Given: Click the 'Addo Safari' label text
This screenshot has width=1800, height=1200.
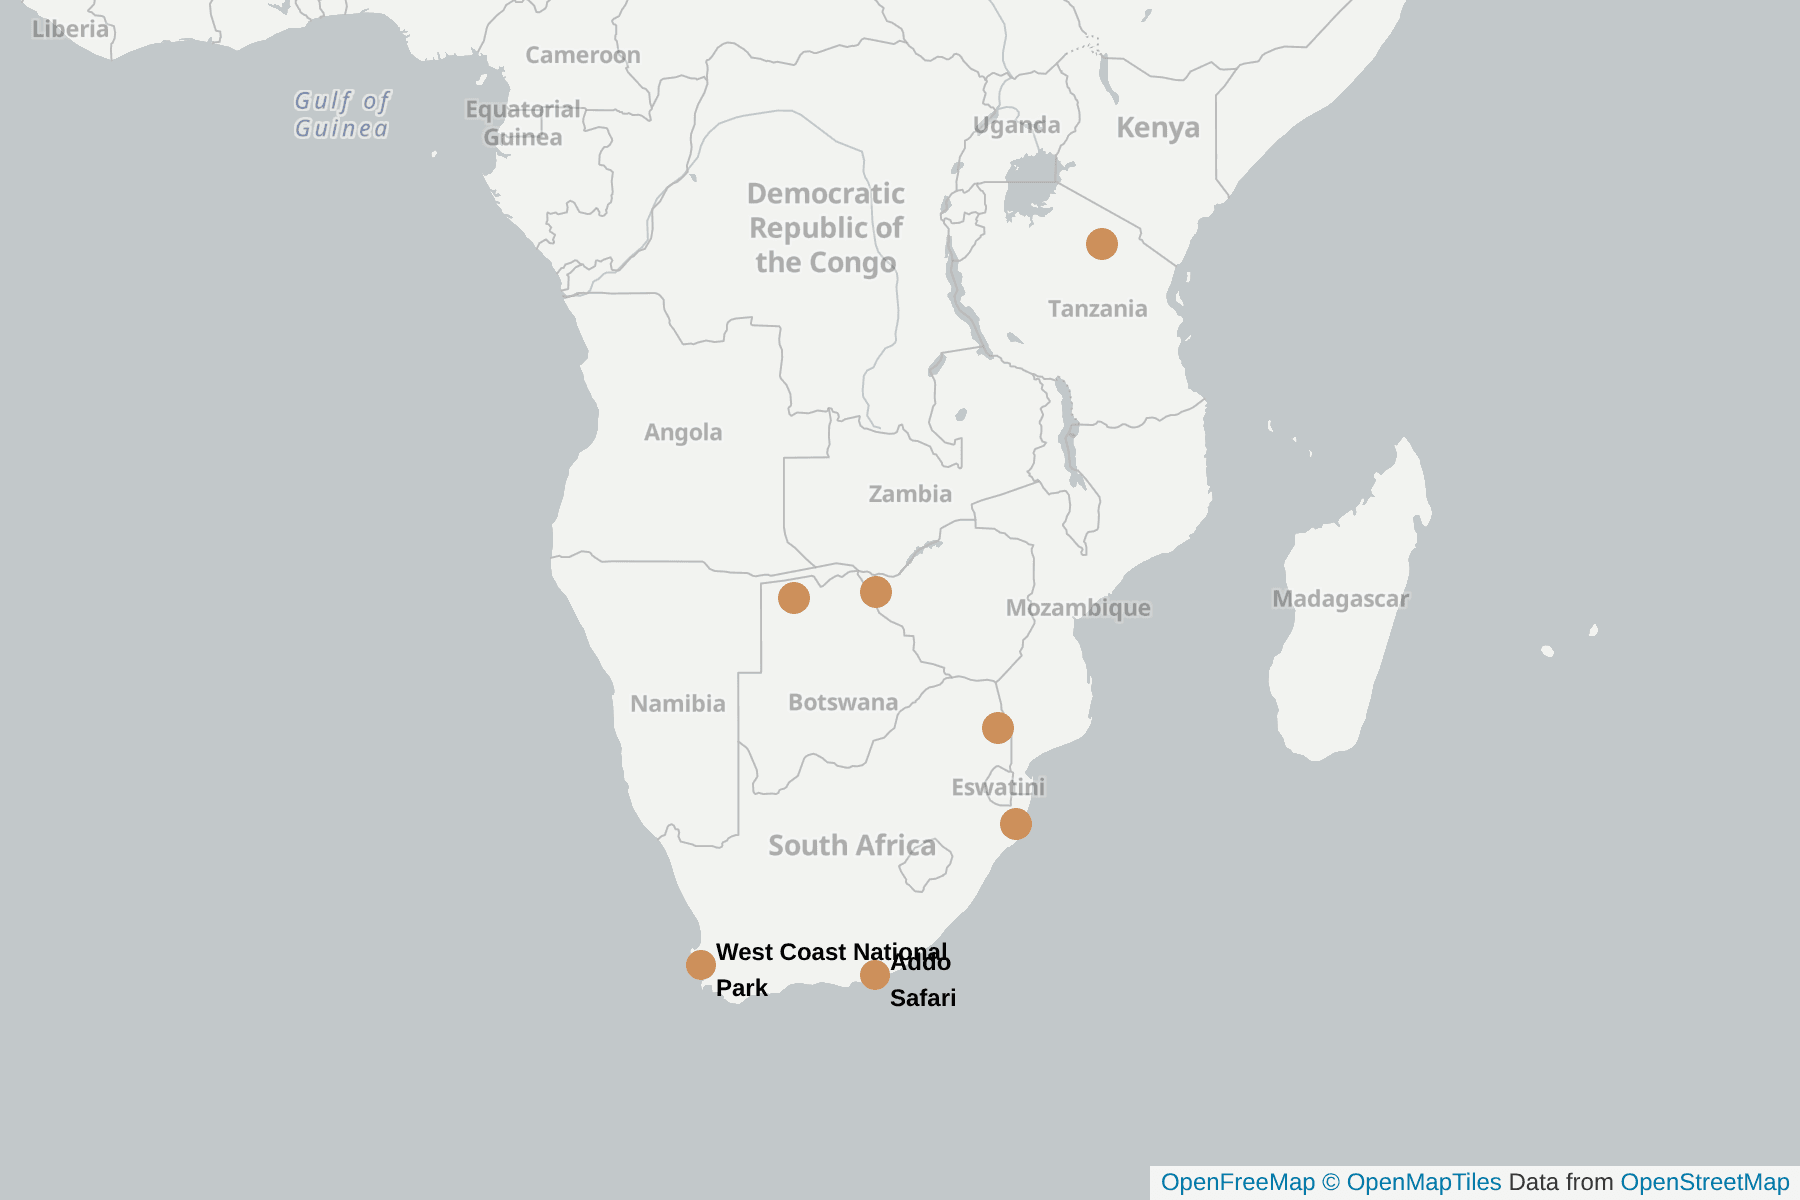Looking at the screenshot, I should point(923,980).
